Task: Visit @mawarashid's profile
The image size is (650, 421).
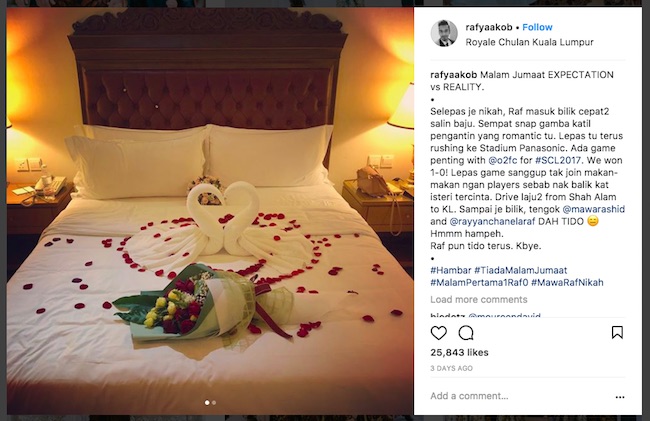Action: click(594, 209)
